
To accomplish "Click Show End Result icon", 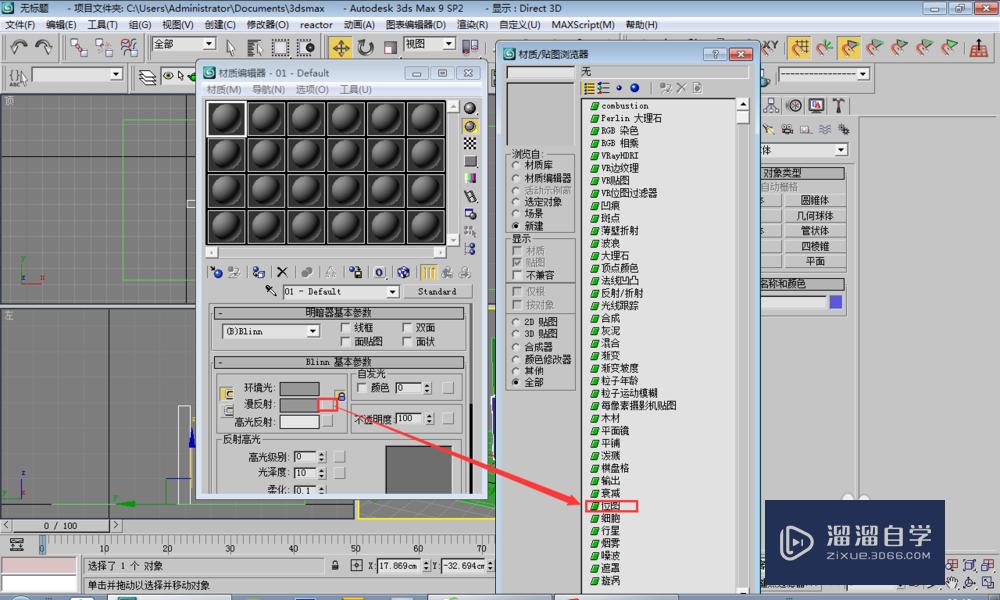I will 429,273.
